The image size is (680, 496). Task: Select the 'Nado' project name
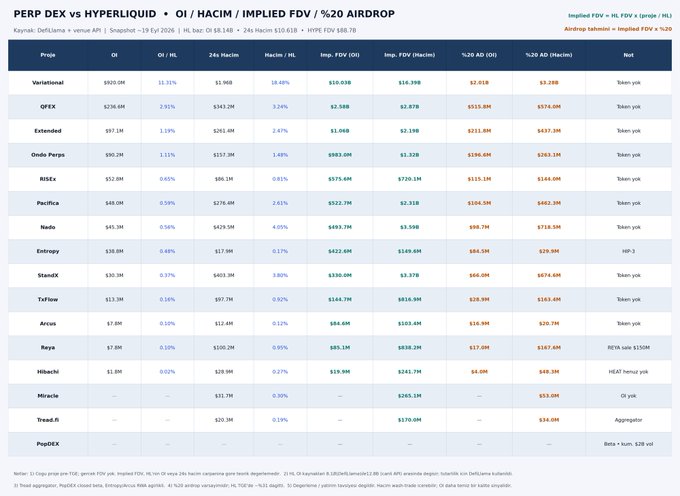click(48, 227)
